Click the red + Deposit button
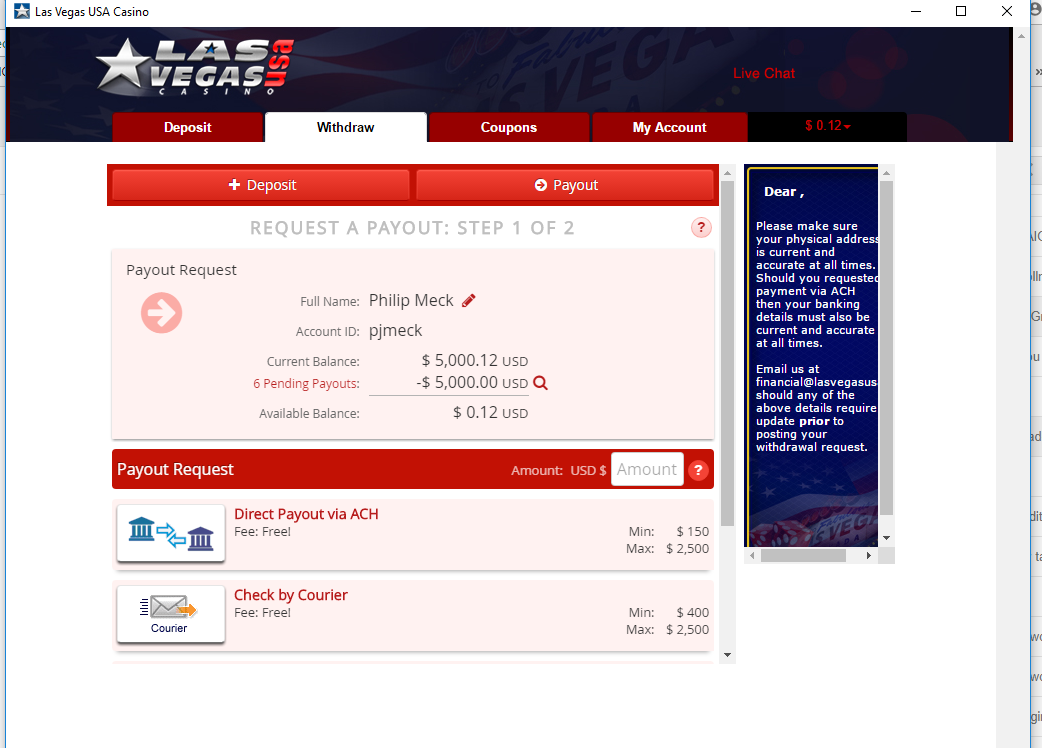This screenshot has height=748, width=1042. pyautogui.click(x=261, y=185)
